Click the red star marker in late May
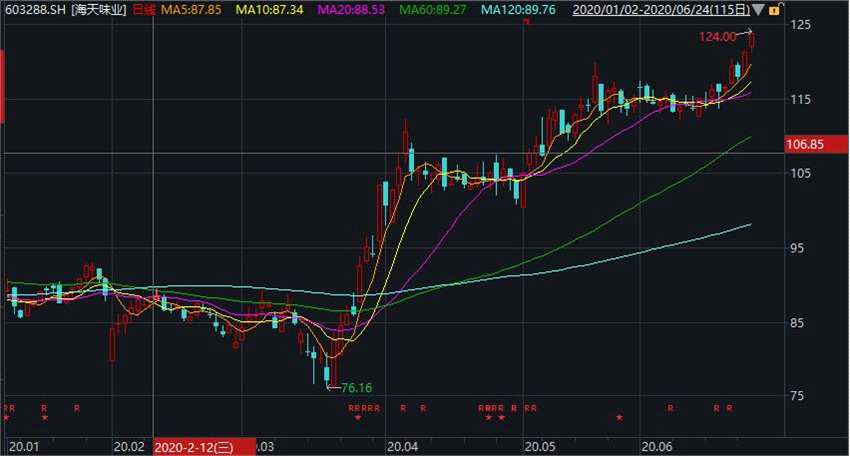Screen dimensions: 850x456 coord(619,418)
